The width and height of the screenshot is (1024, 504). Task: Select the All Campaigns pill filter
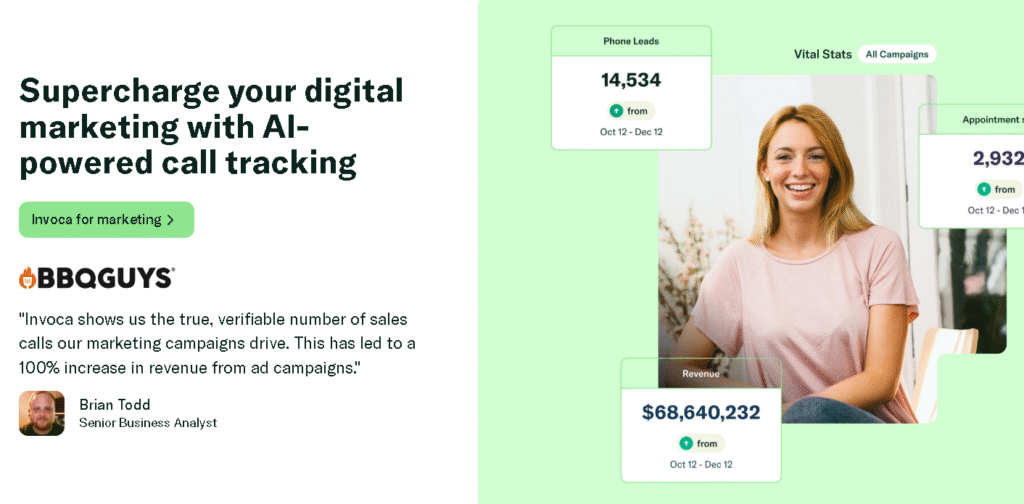(896, 54)
